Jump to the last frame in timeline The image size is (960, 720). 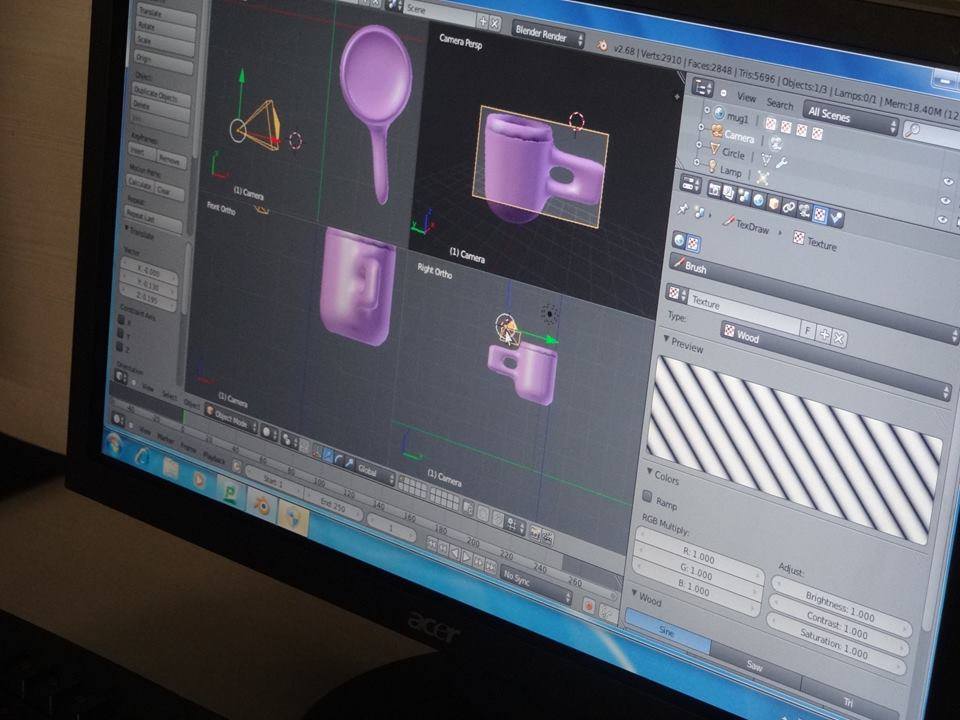(490, 566)
